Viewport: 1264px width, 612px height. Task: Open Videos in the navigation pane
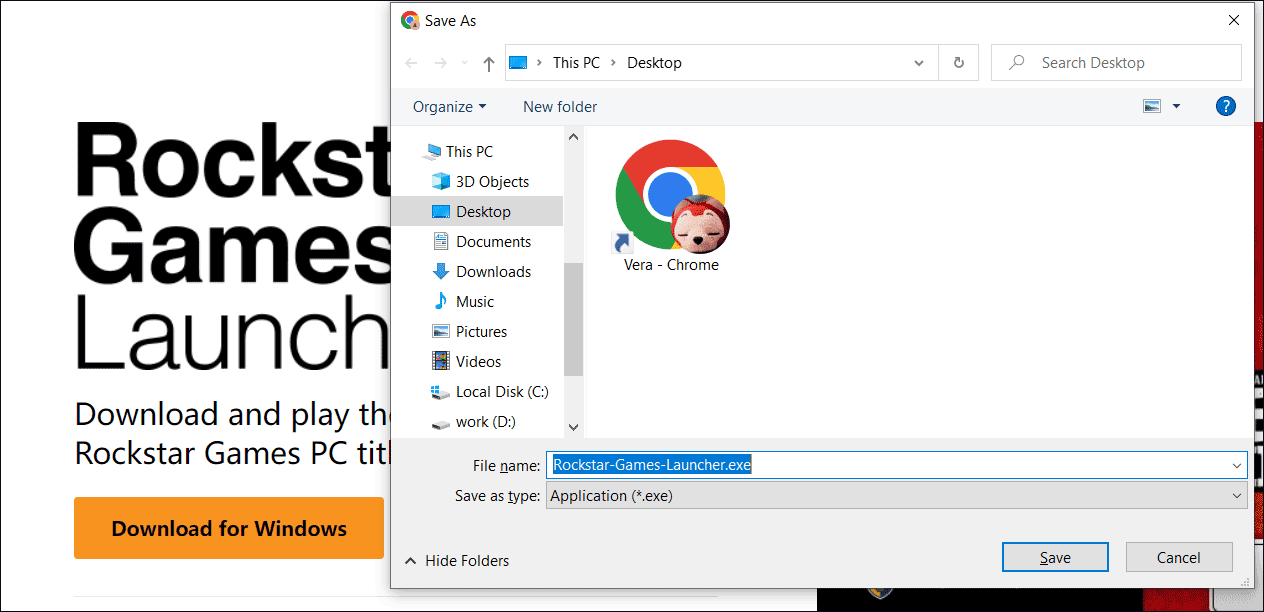(478, 361)
